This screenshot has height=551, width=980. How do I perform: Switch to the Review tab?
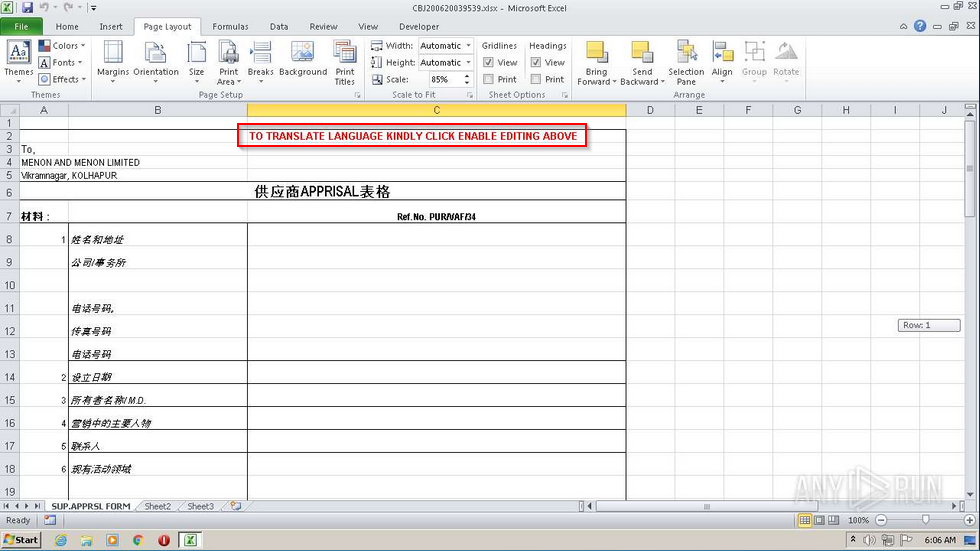323,27
